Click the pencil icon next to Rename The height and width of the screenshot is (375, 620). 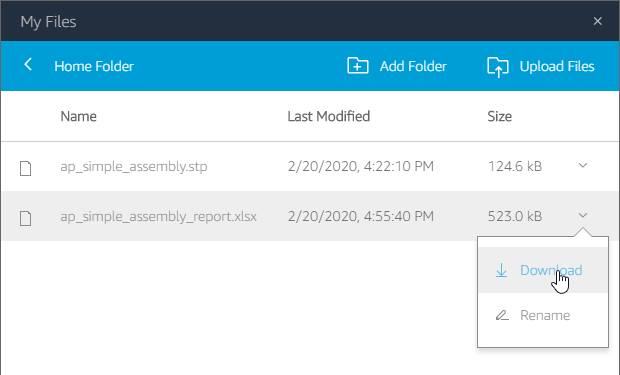pos(502,315)
